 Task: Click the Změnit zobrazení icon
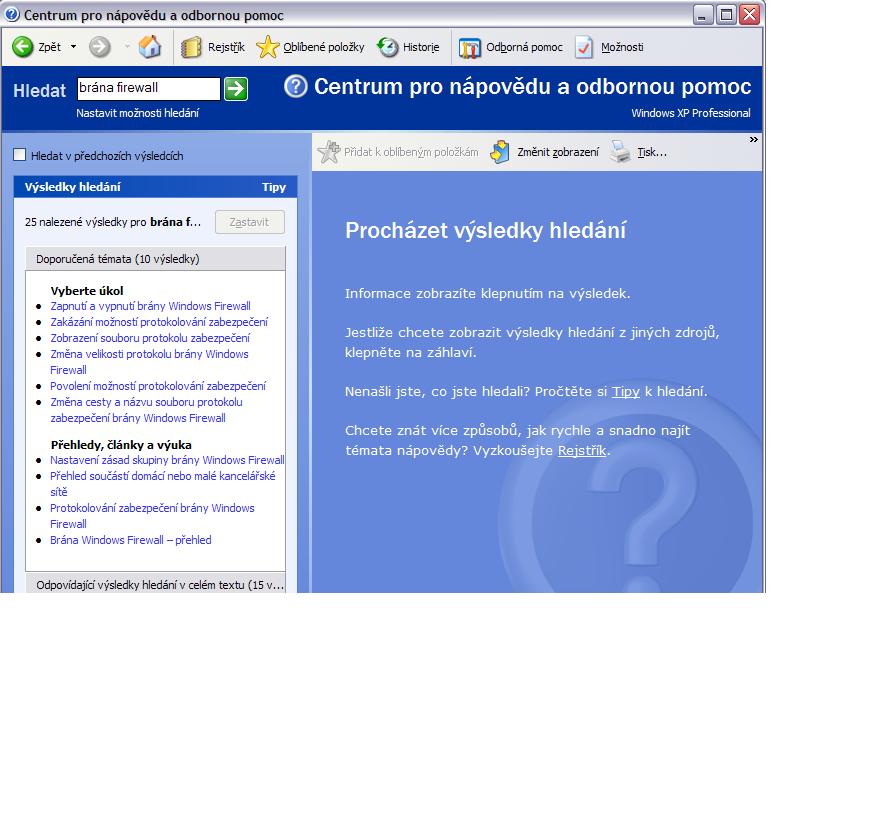(500, 152)
